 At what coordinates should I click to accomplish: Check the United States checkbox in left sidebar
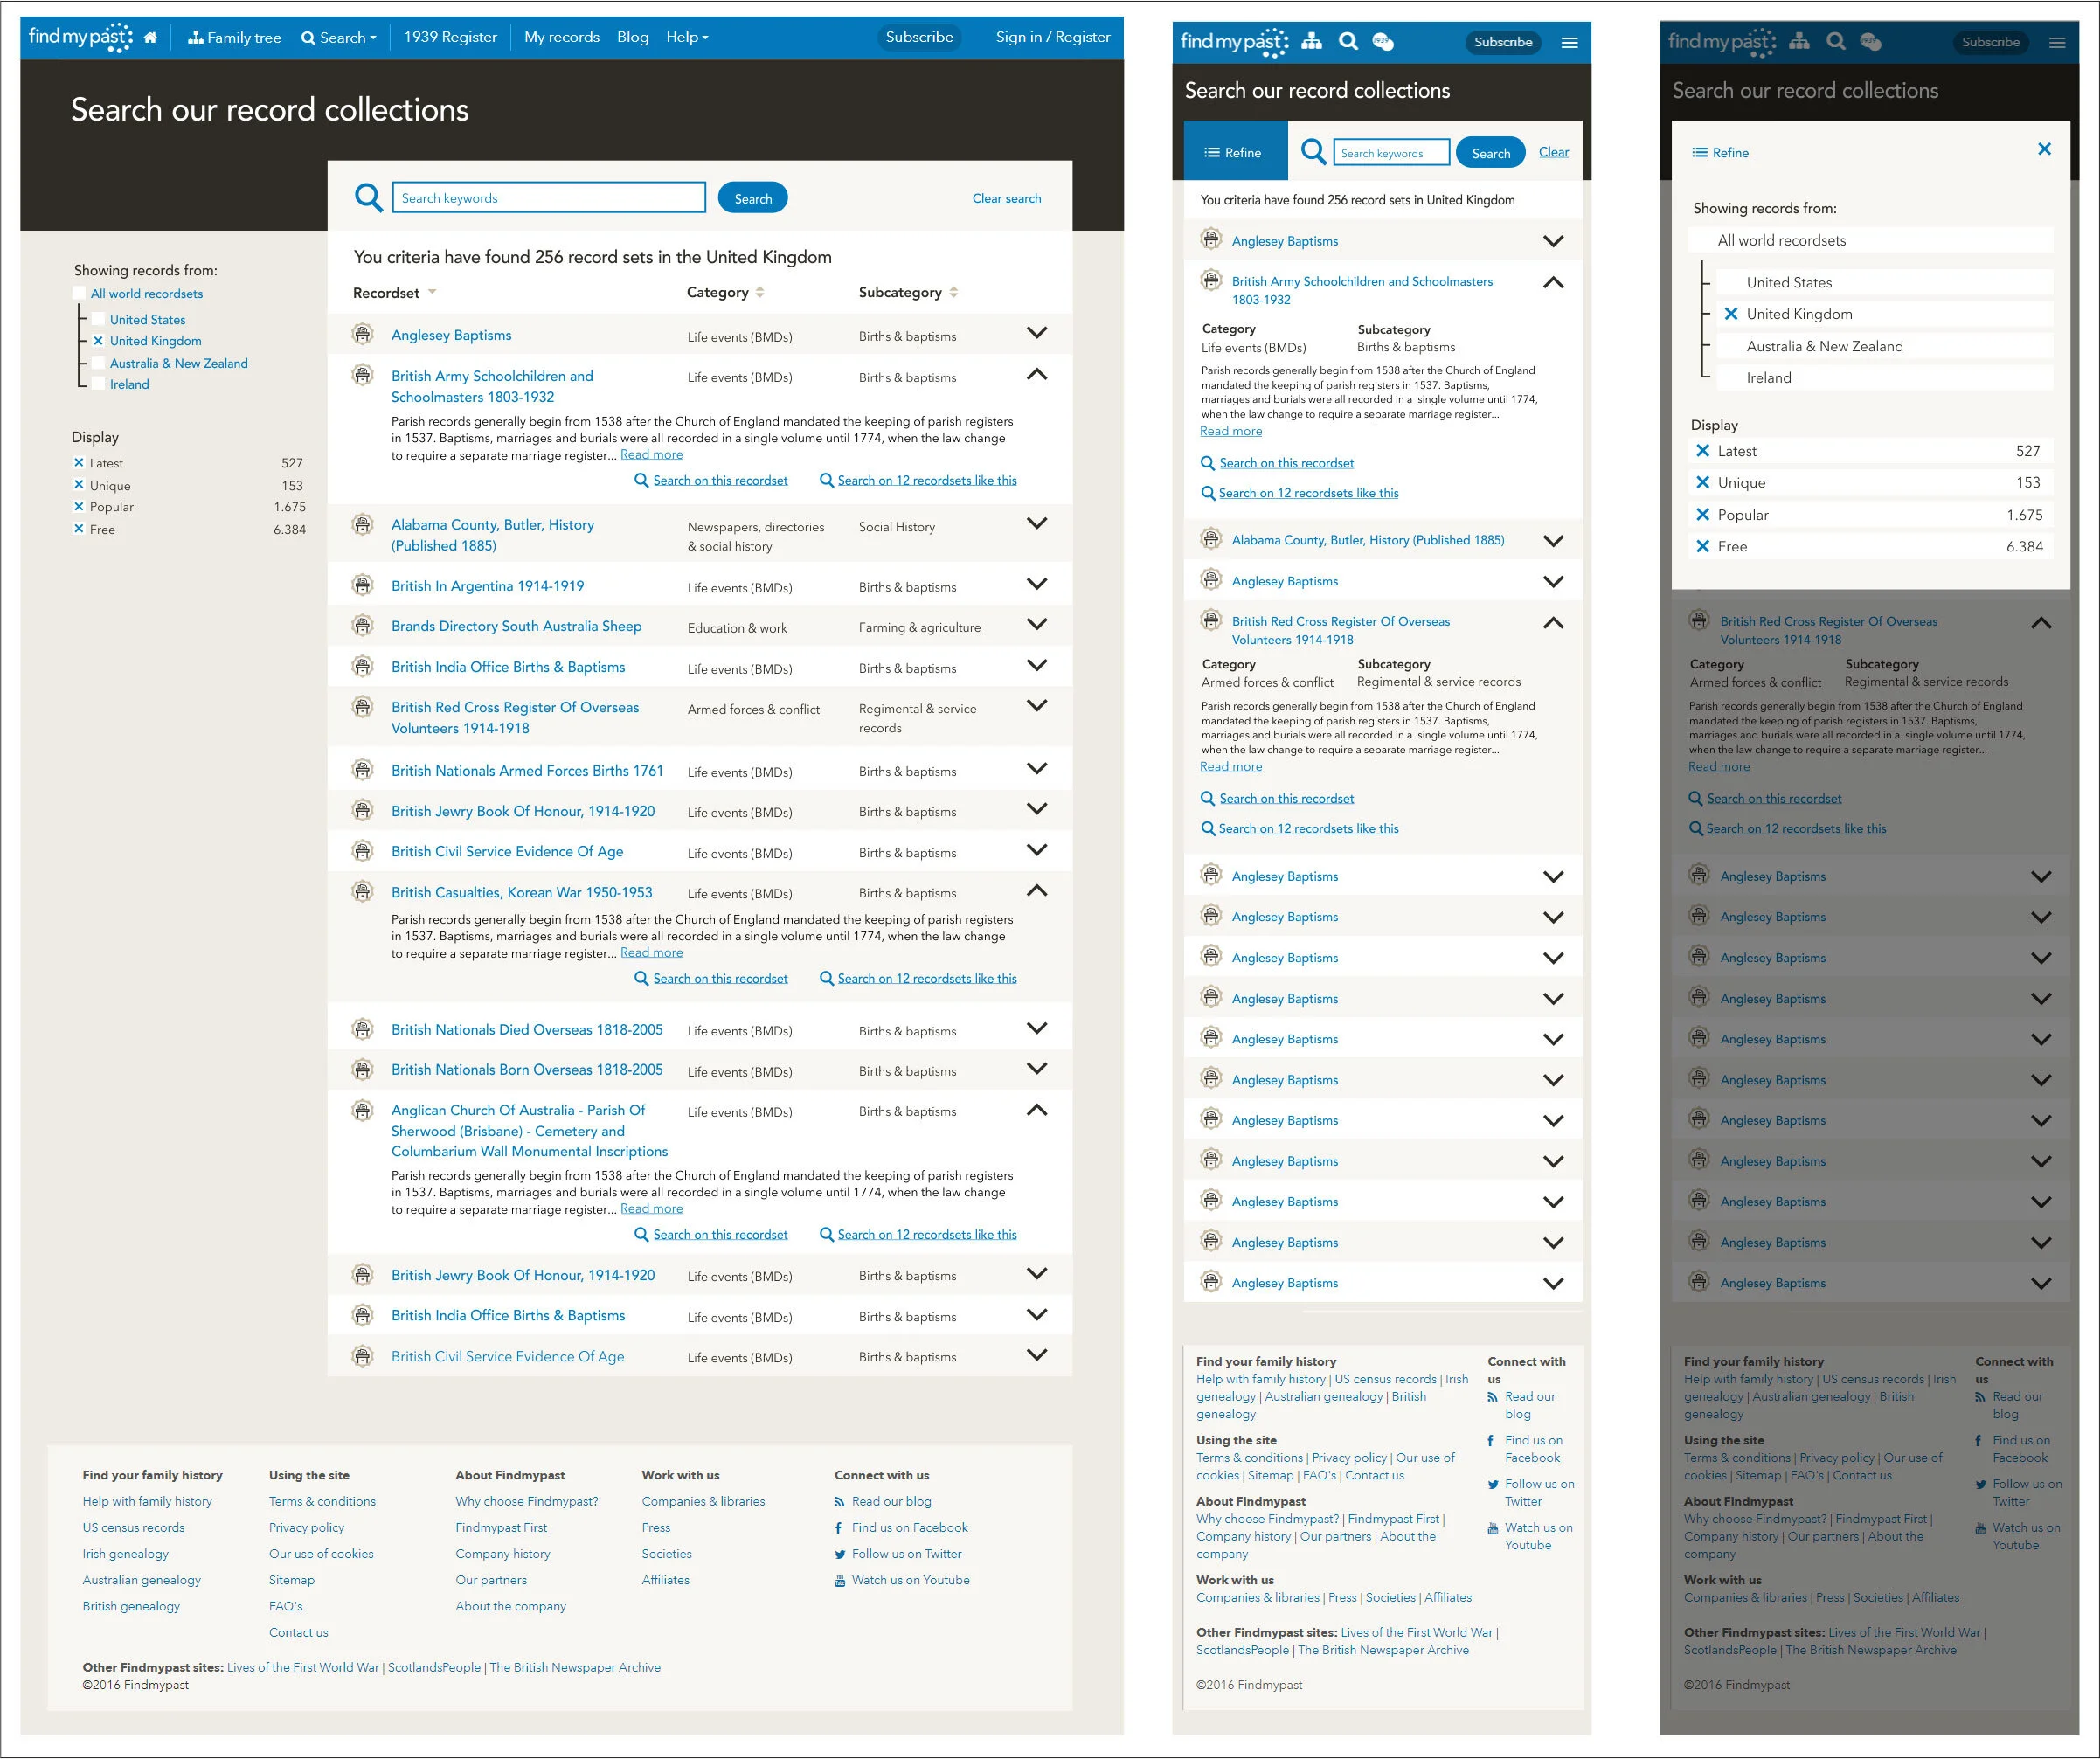[98, 319]
